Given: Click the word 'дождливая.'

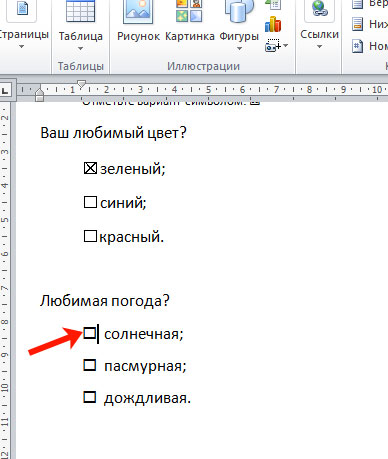Looking at the screenshot, I should pos(147,398).
